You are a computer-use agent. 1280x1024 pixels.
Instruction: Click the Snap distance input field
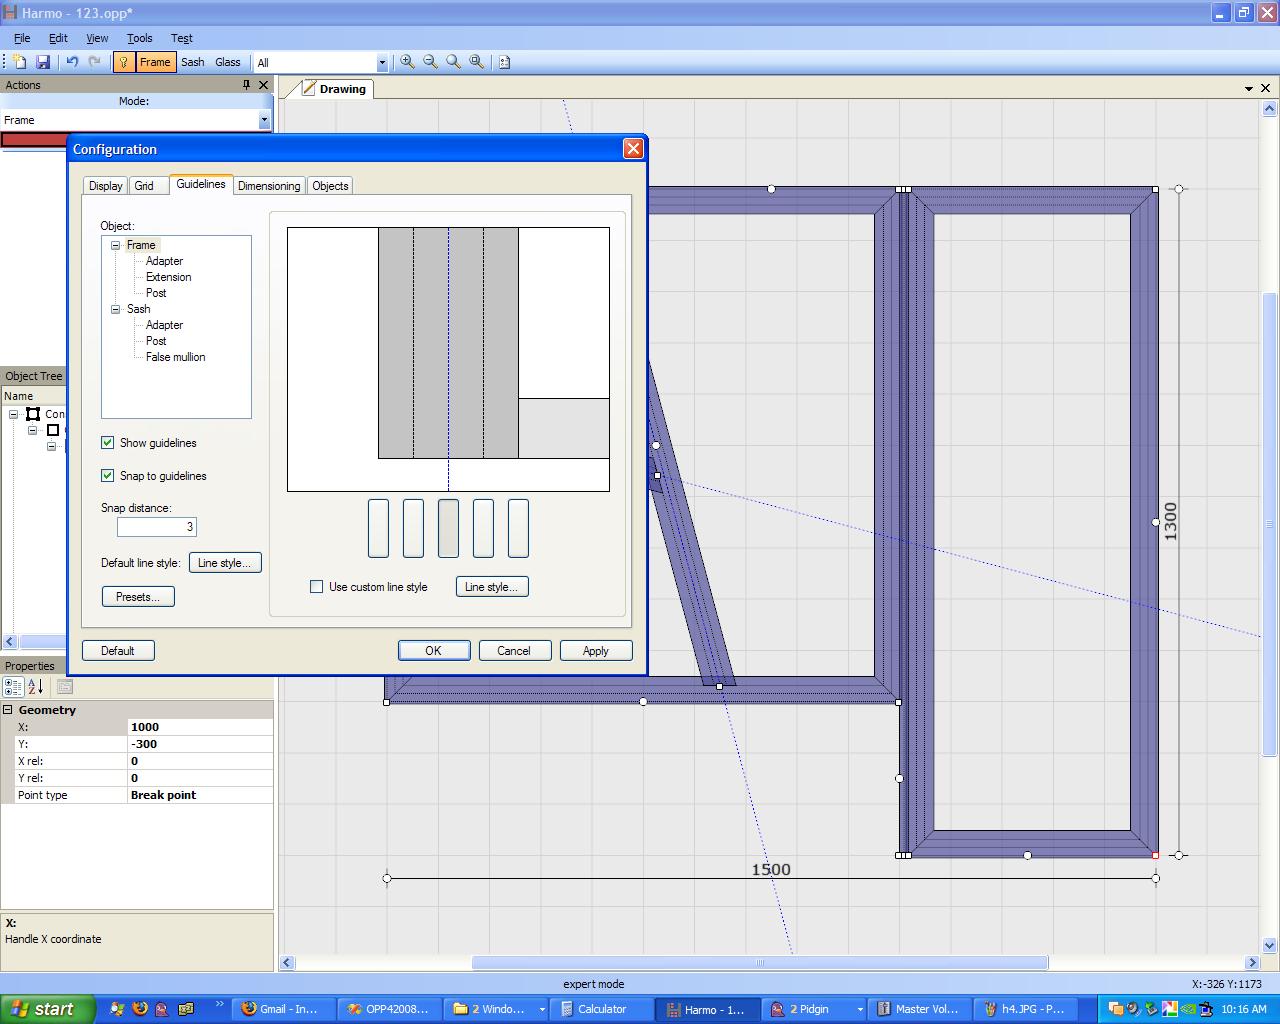[157, 527]
